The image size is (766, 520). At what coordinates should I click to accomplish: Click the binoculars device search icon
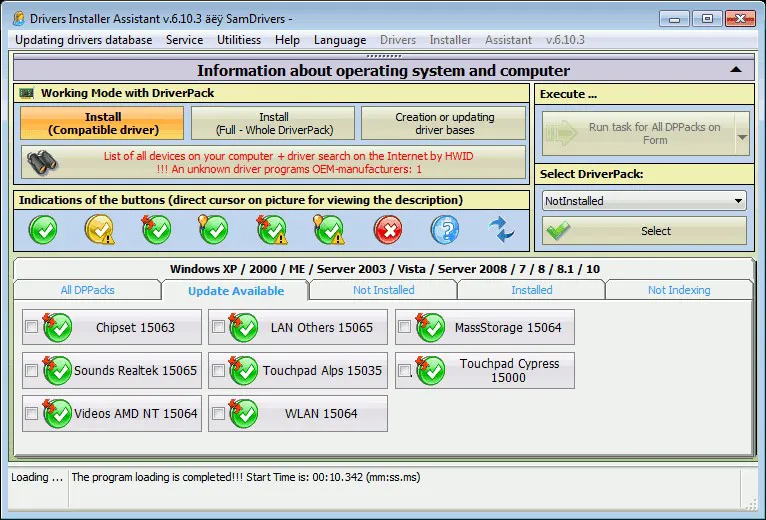[43, 162]
